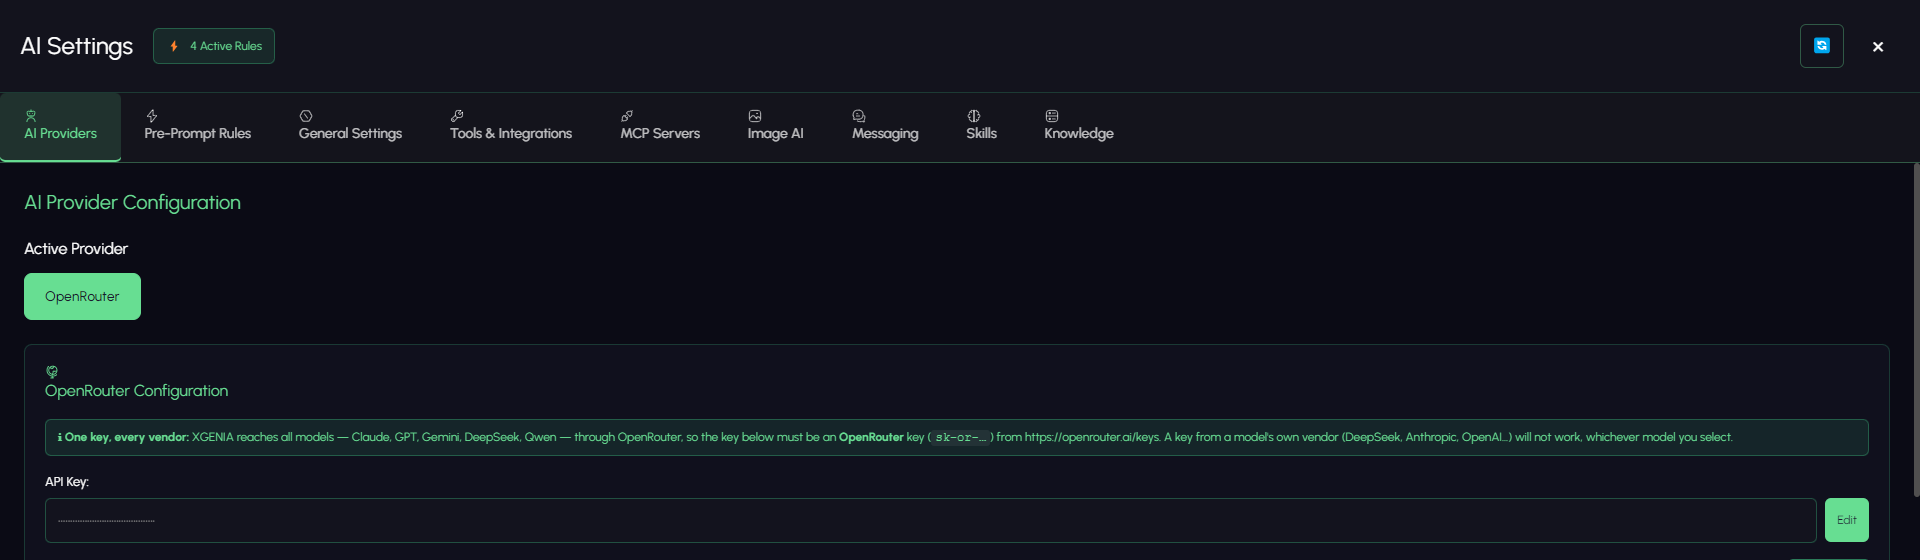
Task: Click the openrouter.ai/keys URL in the notice
Action: point(1092,437)
